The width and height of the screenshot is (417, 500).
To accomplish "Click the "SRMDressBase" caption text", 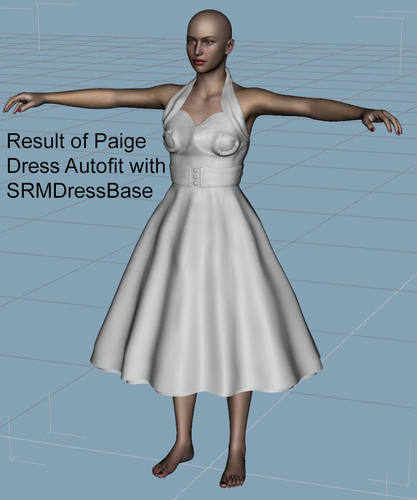I will 80,191.
